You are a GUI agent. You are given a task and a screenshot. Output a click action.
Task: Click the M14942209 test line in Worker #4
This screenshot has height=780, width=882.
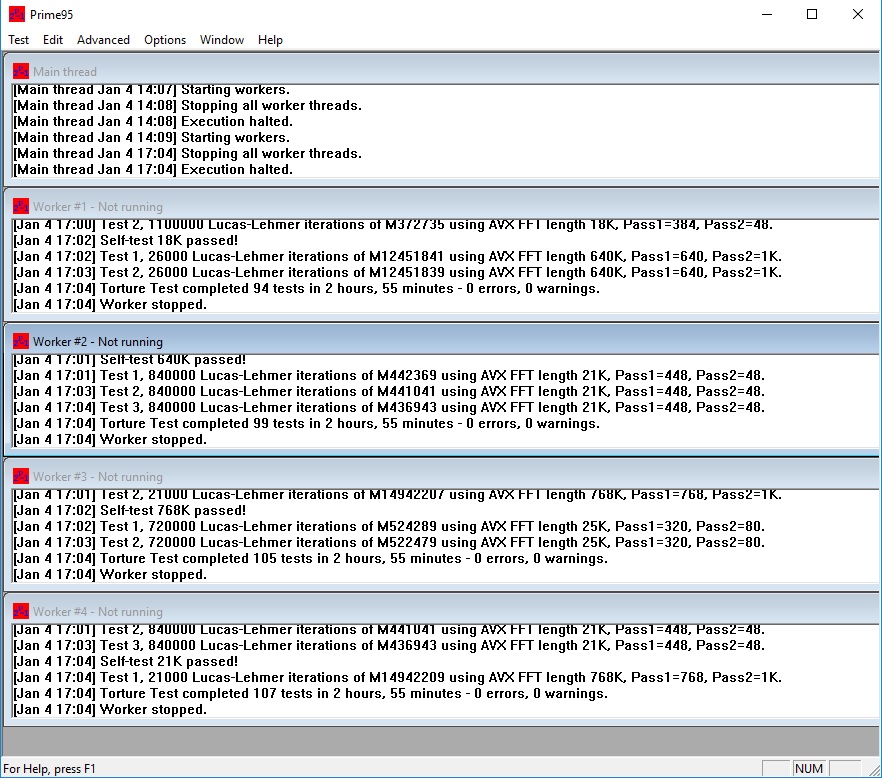point(398,677)
